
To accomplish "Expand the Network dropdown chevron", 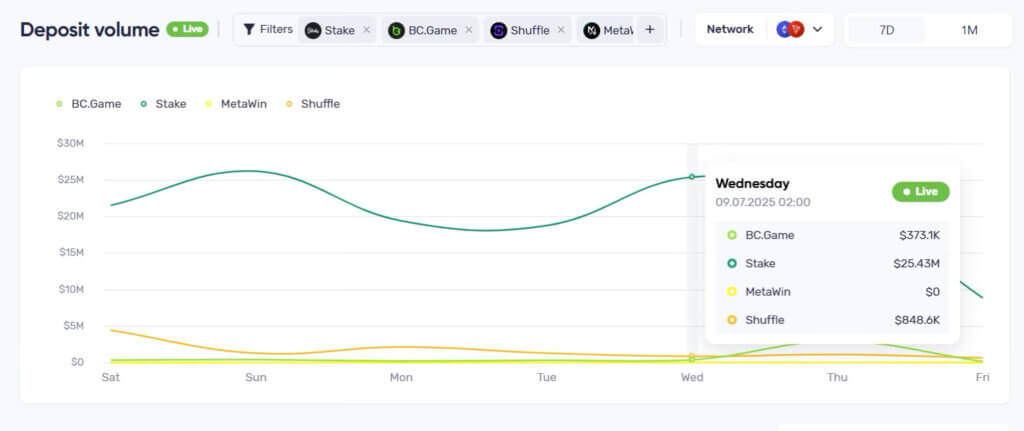I will point(817,30).
